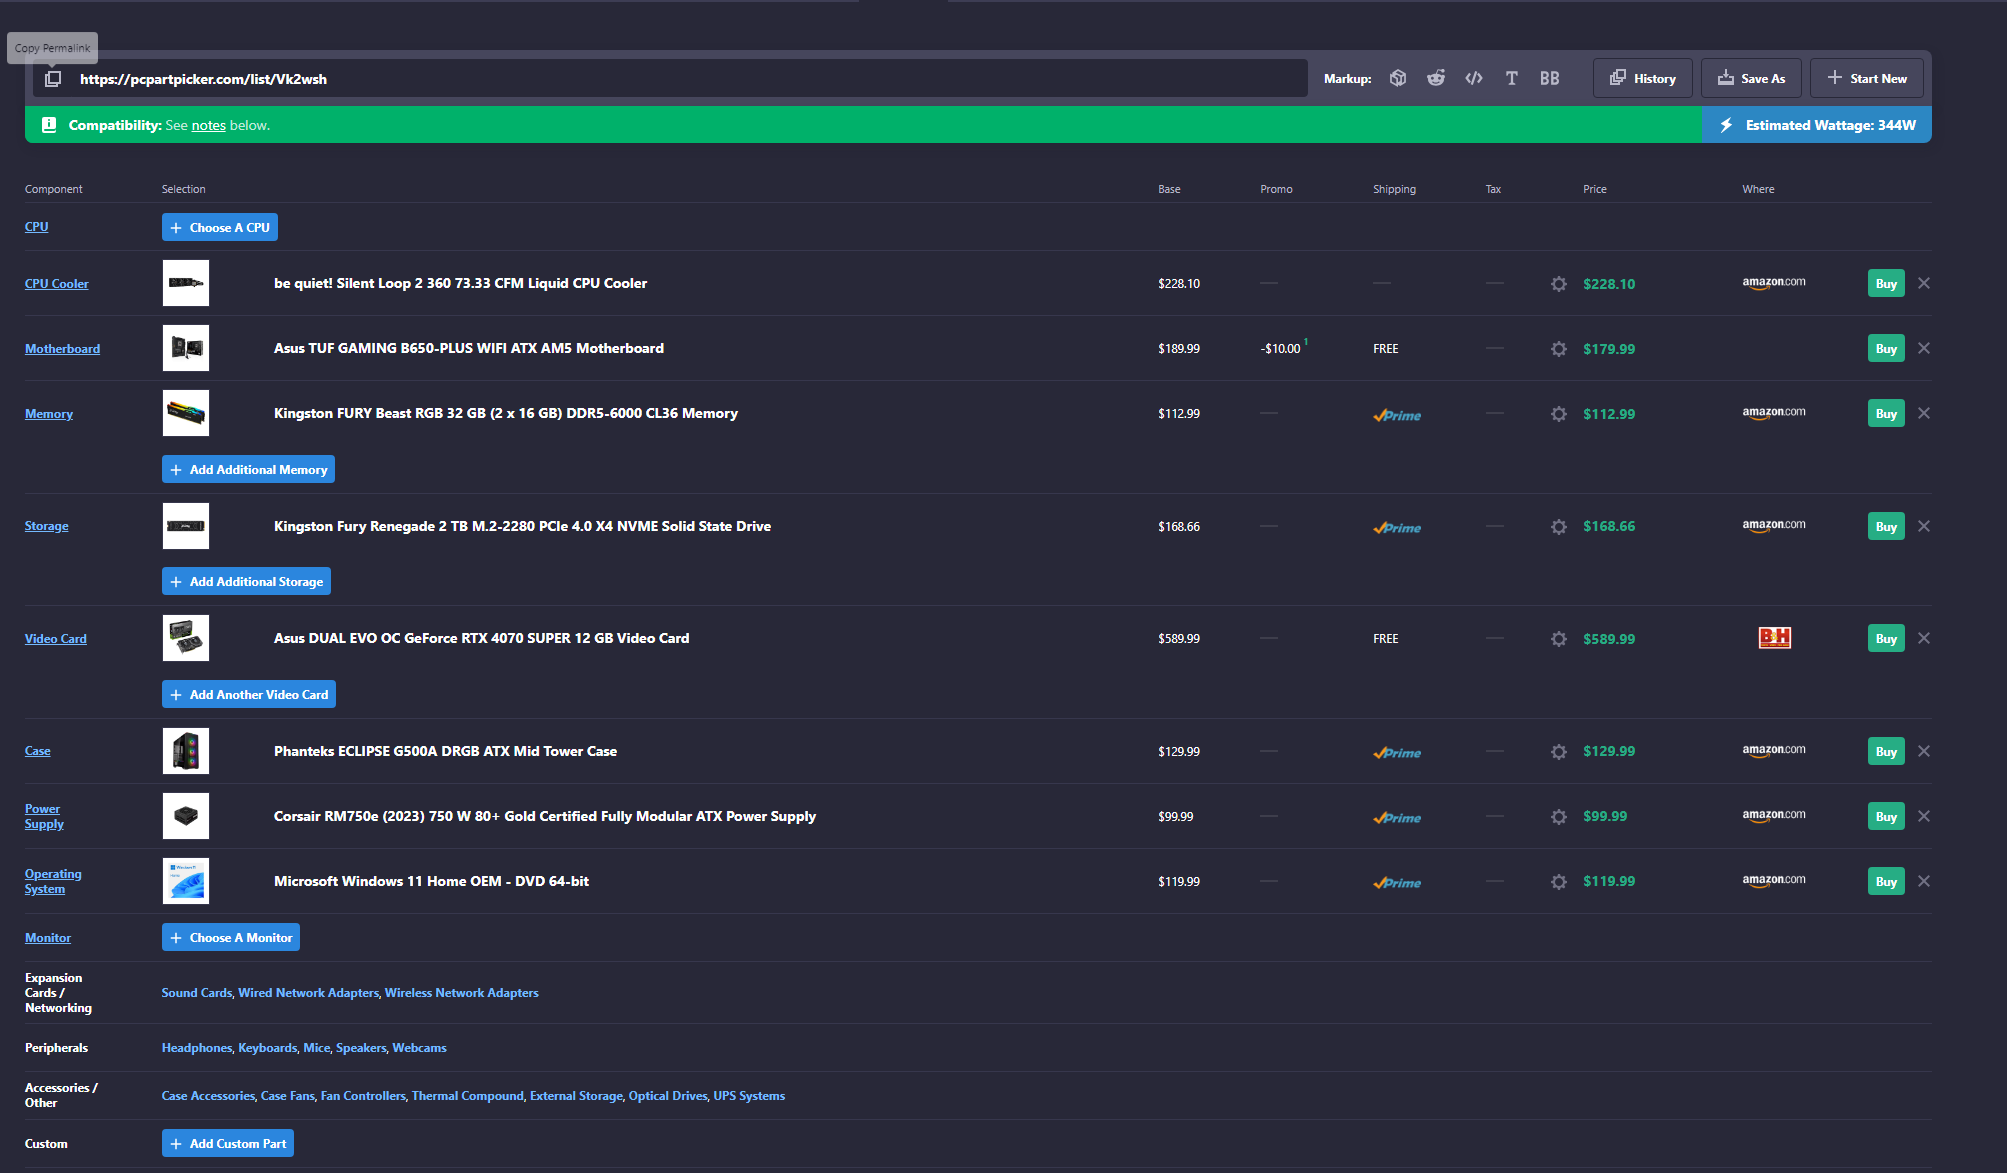2007x1173 pixels.
Task: Open the compatibility notes link
Action: 208,125
